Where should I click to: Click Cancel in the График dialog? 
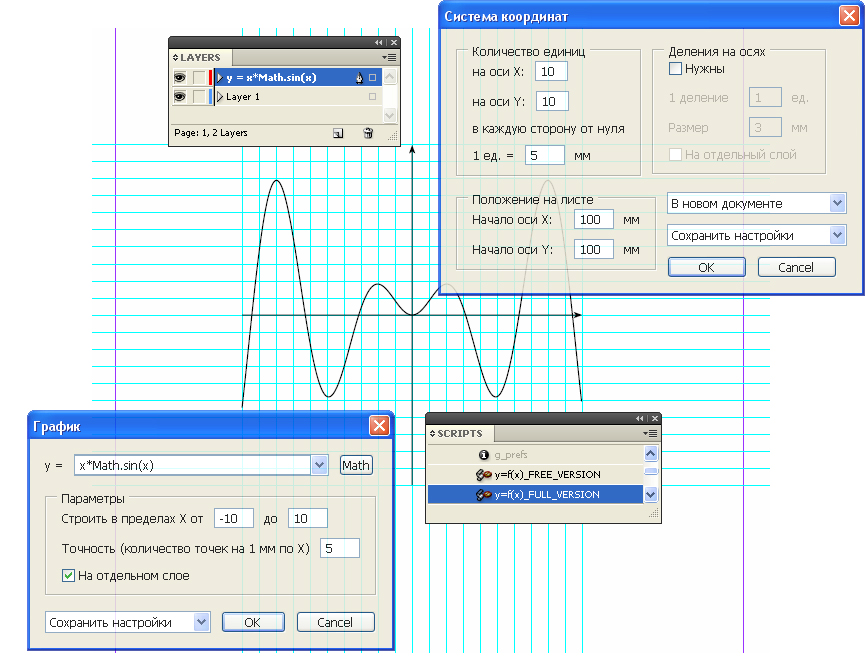coord(335,623)
